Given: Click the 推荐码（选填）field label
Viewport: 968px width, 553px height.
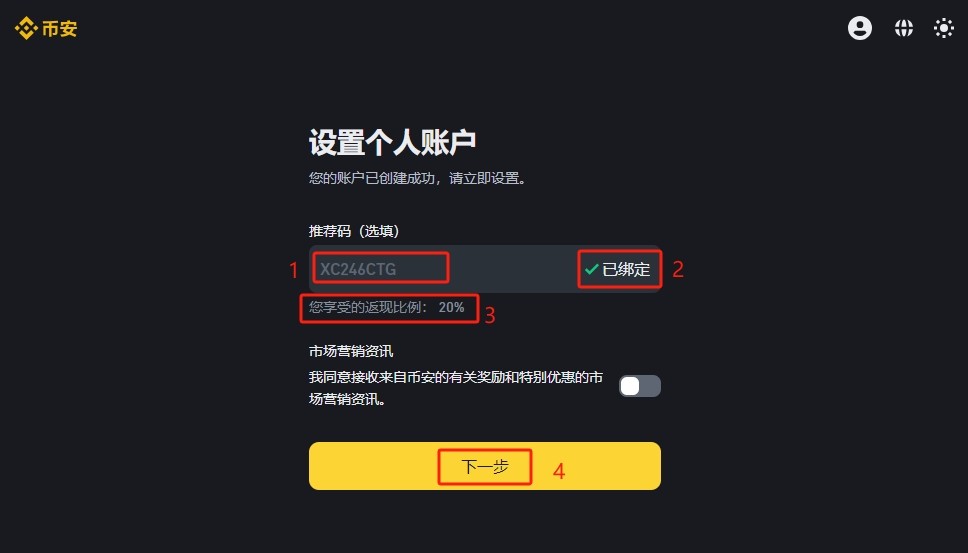Looking at the screenshot, I should [354, 231].
